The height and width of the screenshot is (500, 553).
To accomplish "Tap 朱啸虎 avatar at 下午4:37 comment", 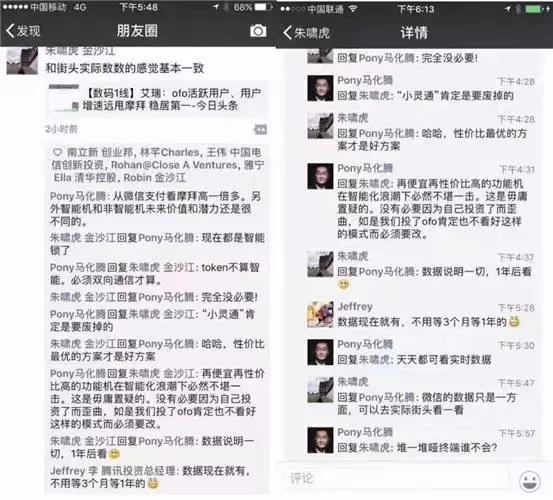I will pos(320,264).
